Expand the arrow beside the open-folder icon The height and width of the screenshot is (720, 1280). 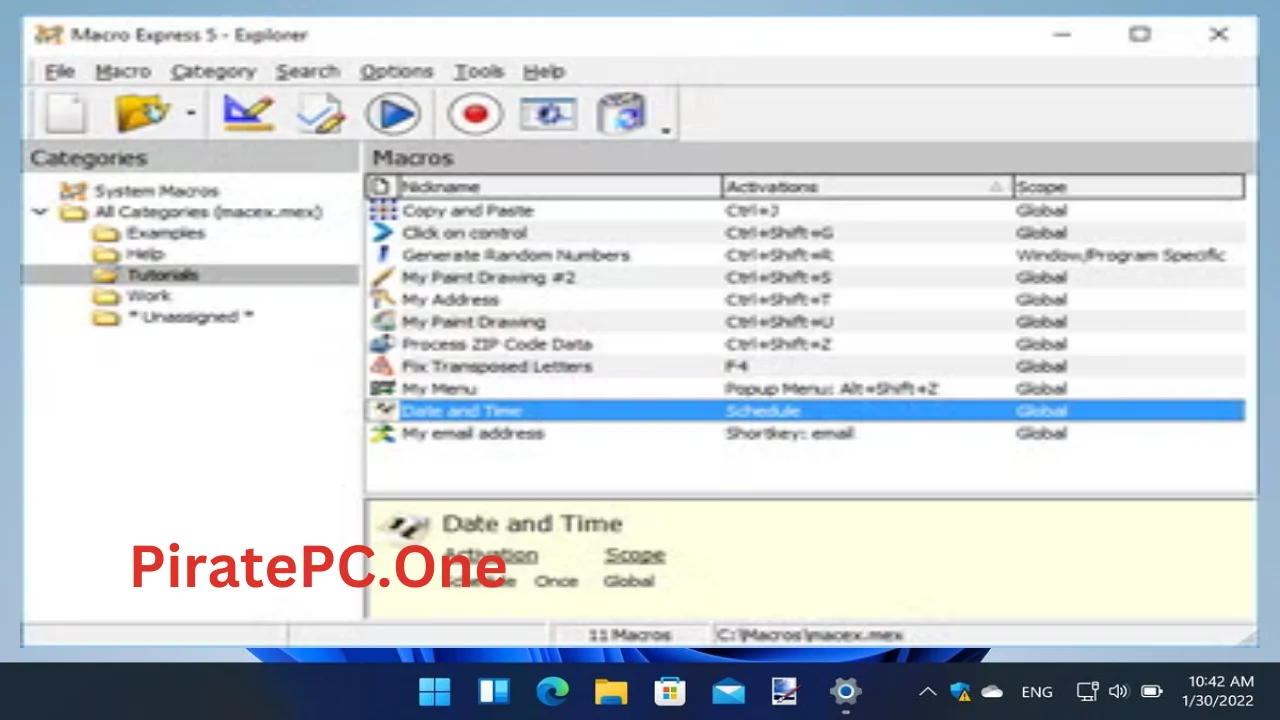coord(190,114)
